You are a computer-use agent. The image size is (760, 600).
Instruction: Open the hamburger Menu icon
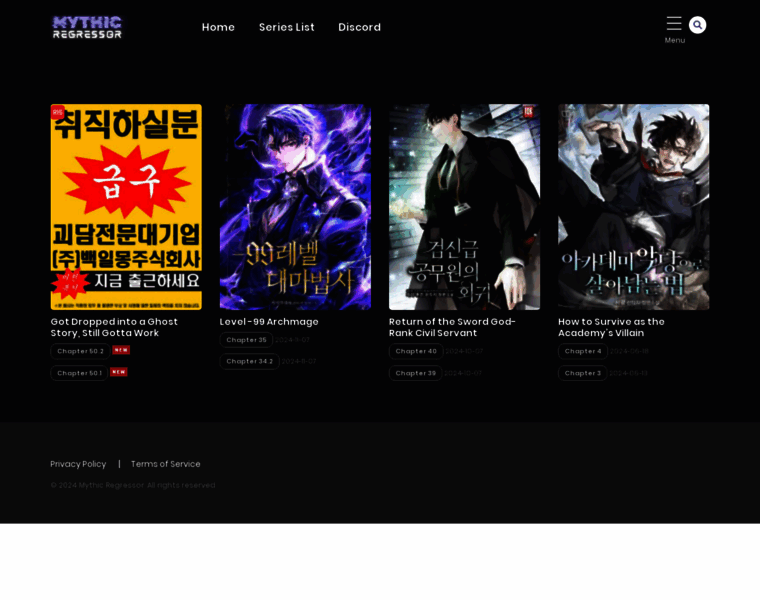click(674, 23)
